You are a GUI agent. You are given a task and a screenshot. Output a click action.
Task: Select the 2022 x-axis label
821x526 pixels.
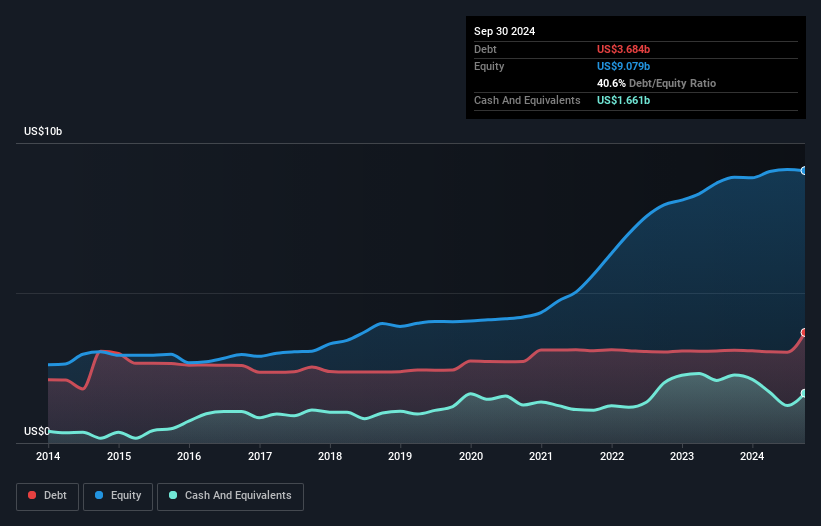(612, 456)
